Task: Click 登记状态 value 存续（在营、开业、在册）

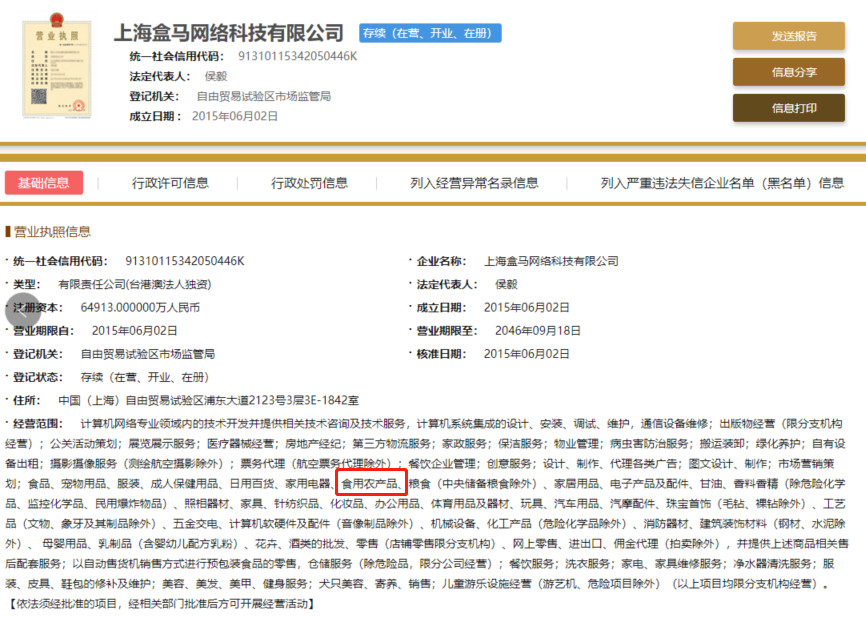Action: click(145, 377)
